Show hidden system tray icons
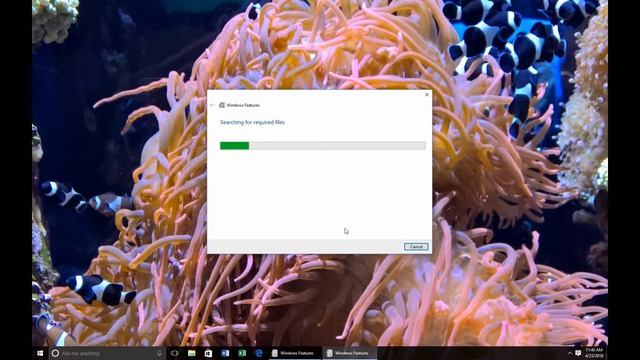The width and height of the screenshot is (640, 360). point(570,353)
